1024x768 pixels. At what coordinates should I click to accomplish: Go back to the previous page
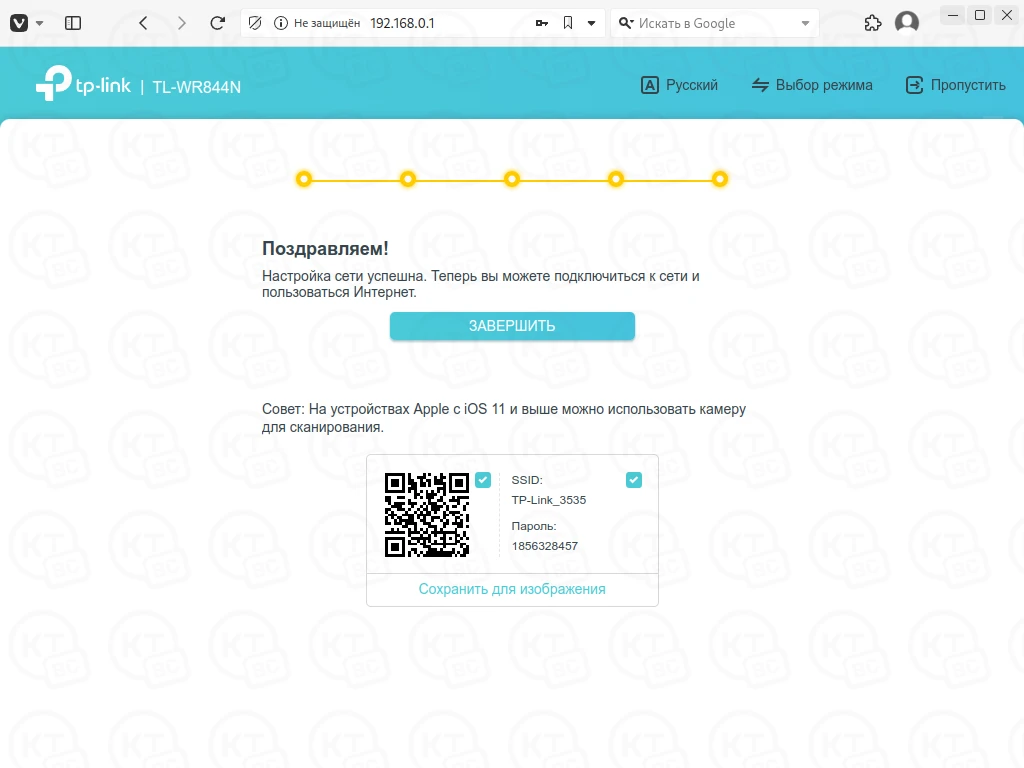(144, 24)
